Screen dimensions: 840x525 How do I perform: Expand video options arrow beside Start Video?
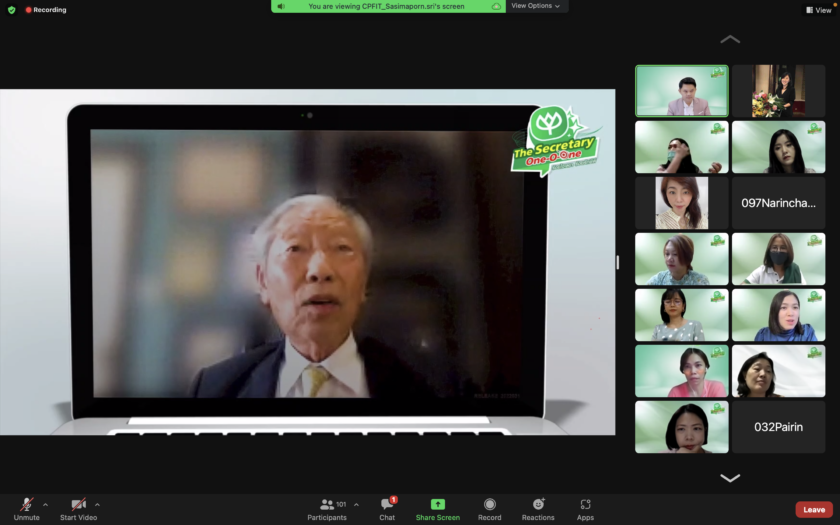tap(97, 504)
